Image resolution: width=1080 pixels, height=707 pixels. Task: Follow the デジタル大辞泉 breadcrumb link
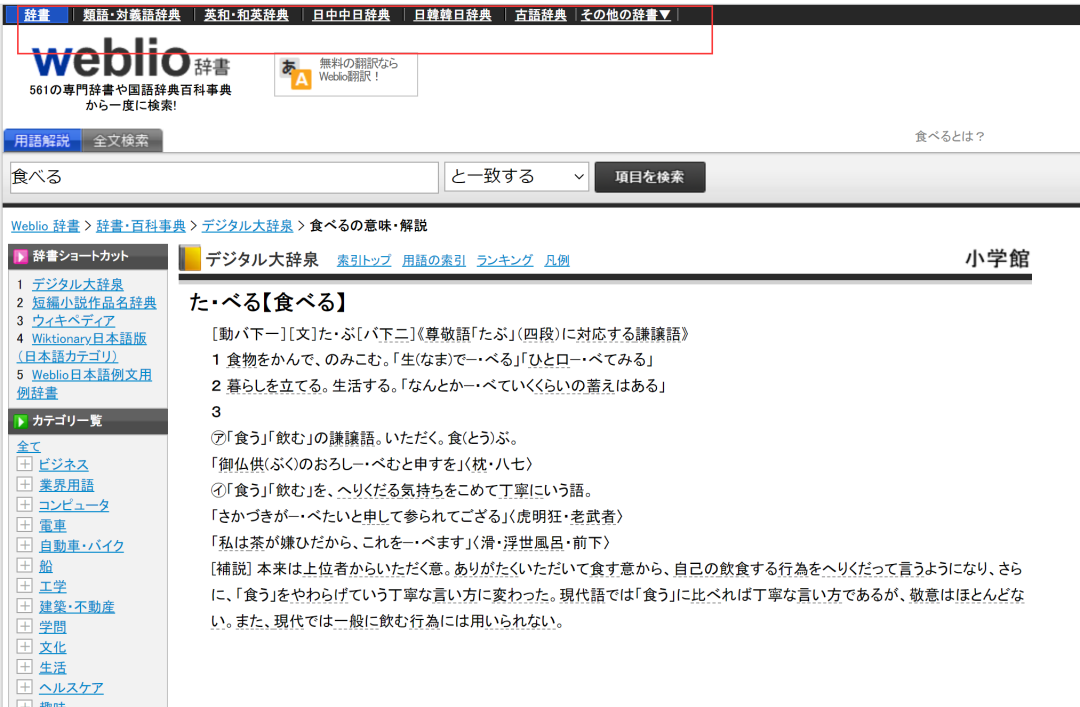pos(247,226)
